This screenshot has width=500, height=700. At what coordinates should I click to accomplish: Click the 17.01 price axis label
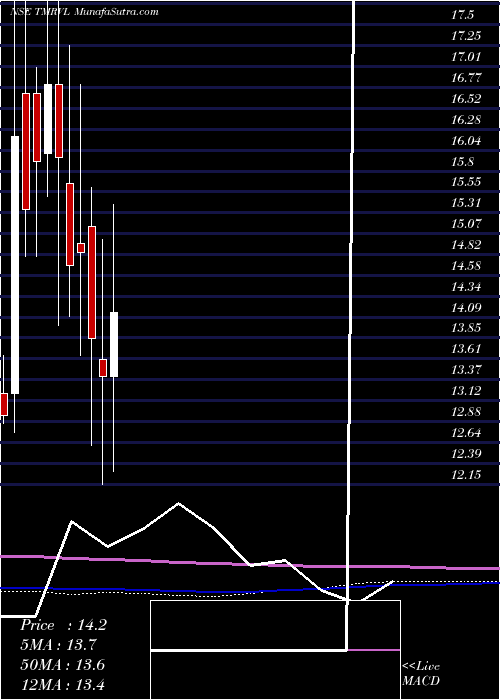pos(466,57)
